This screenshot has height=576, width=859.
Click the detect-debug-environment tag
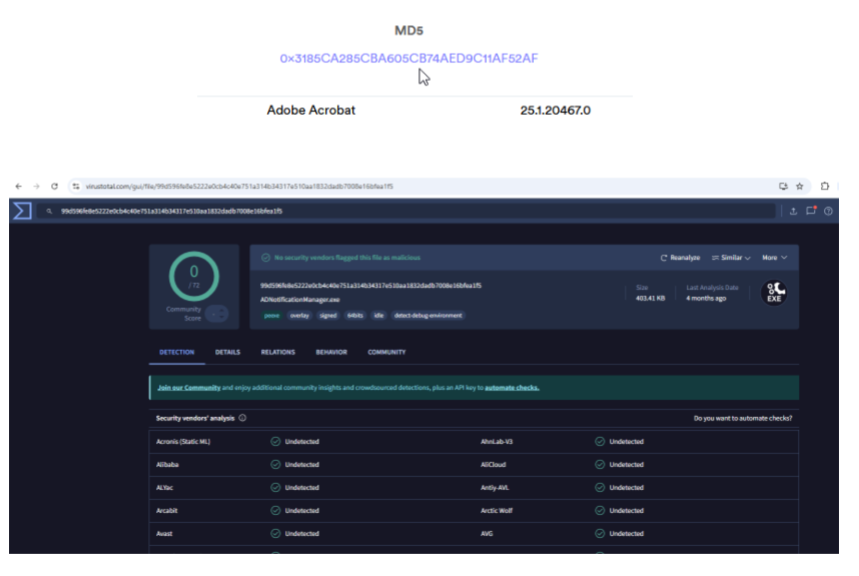point(428,316)
